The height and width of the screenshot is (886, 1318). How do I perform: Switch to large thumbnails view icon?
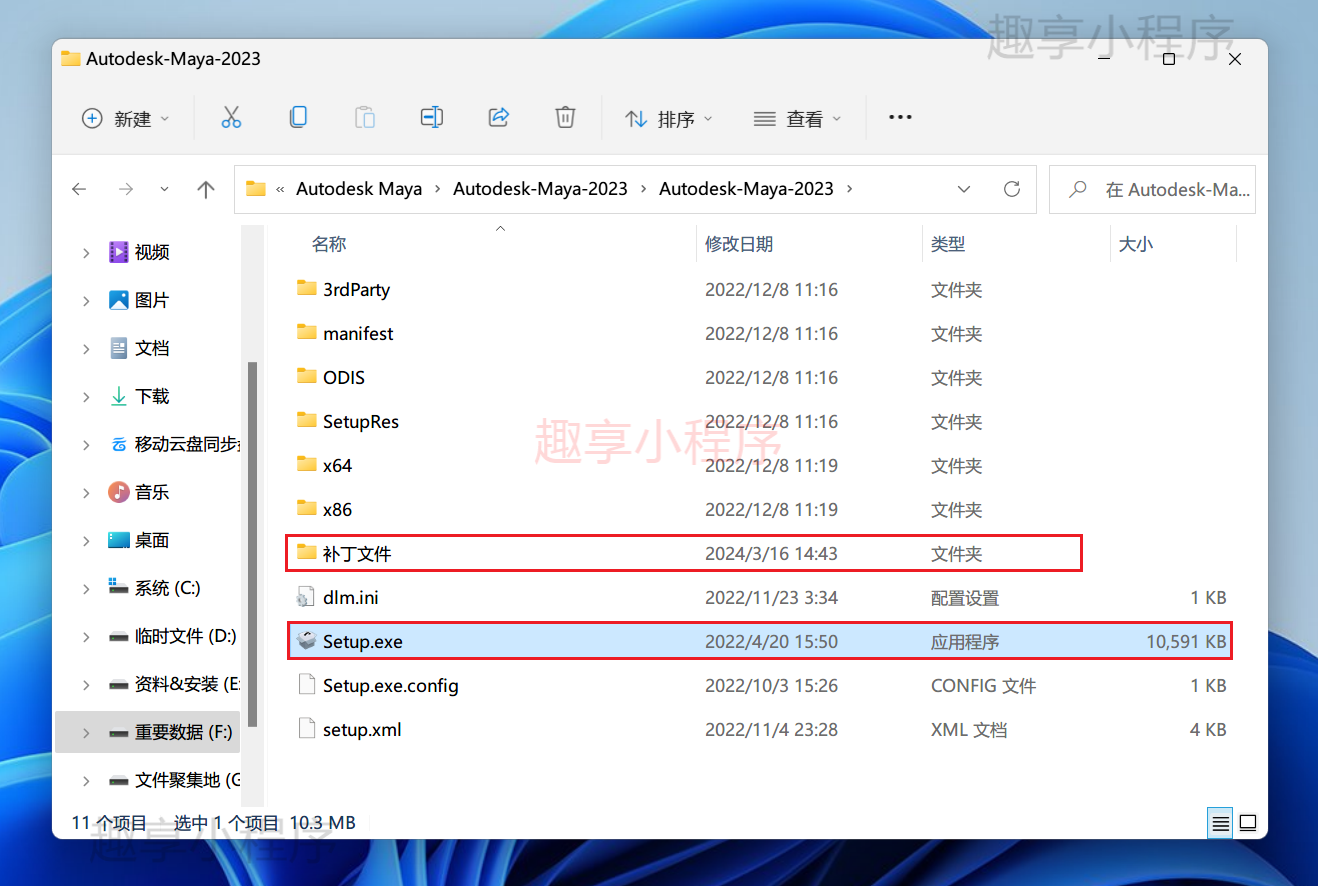tap(1248, 824)
